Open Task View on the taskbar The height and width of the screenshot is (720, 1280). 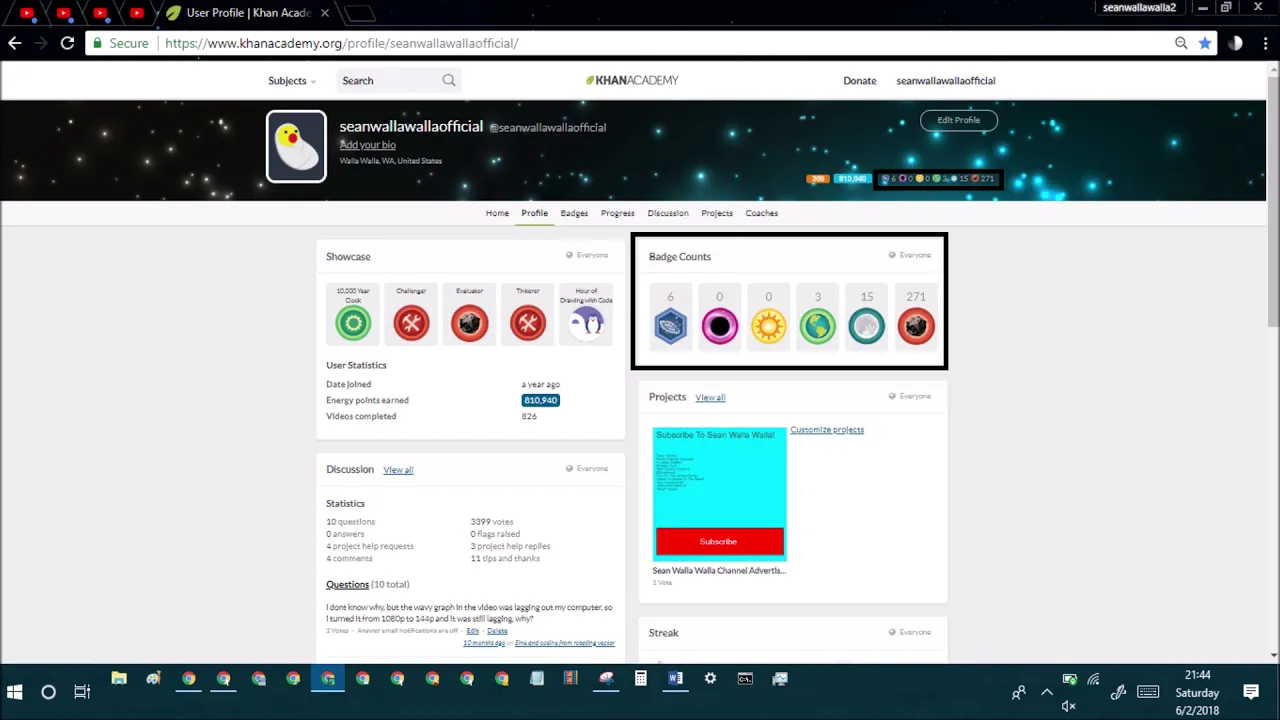(82, 692)
